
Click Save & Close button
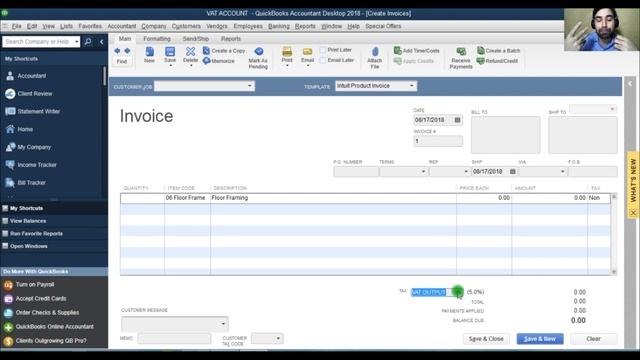(x=486, y=339)
